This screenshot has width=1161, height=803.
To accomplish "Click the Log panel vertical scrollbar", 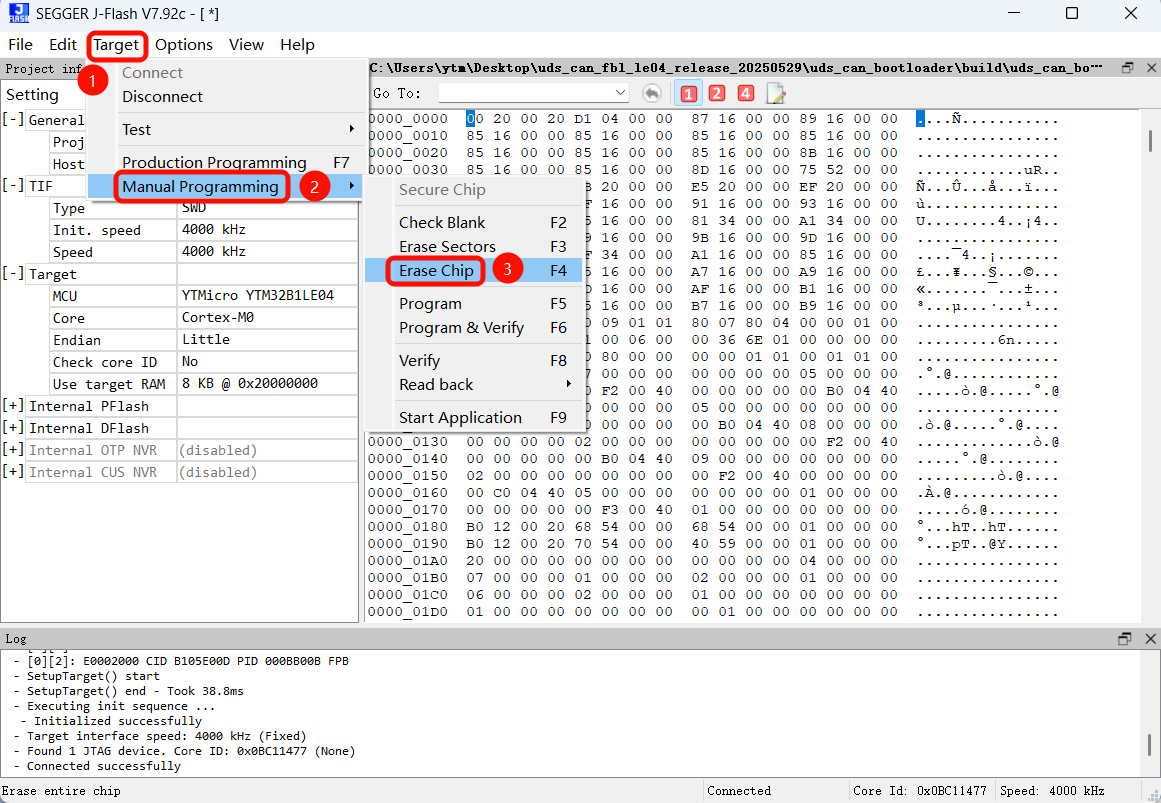I will pos(1150,745).
